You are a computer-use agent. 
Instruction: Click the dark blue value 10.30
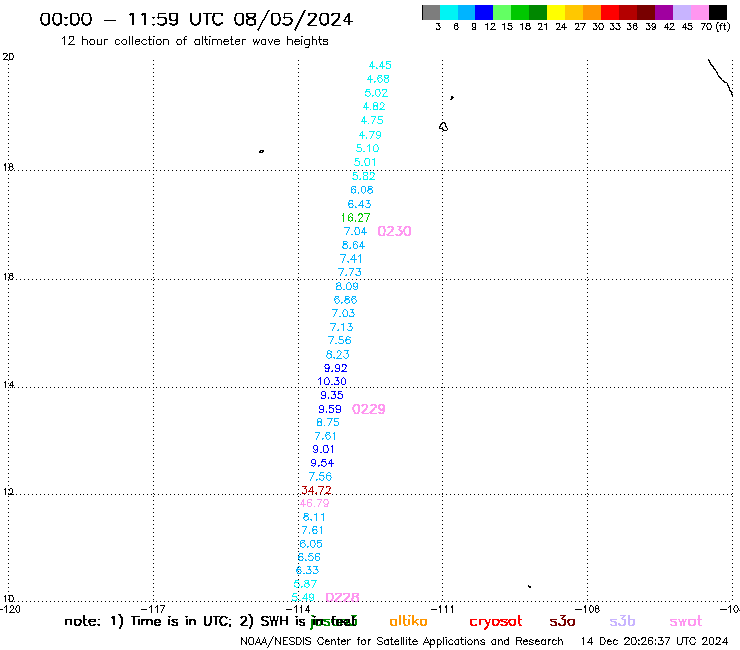click(332, 381)
